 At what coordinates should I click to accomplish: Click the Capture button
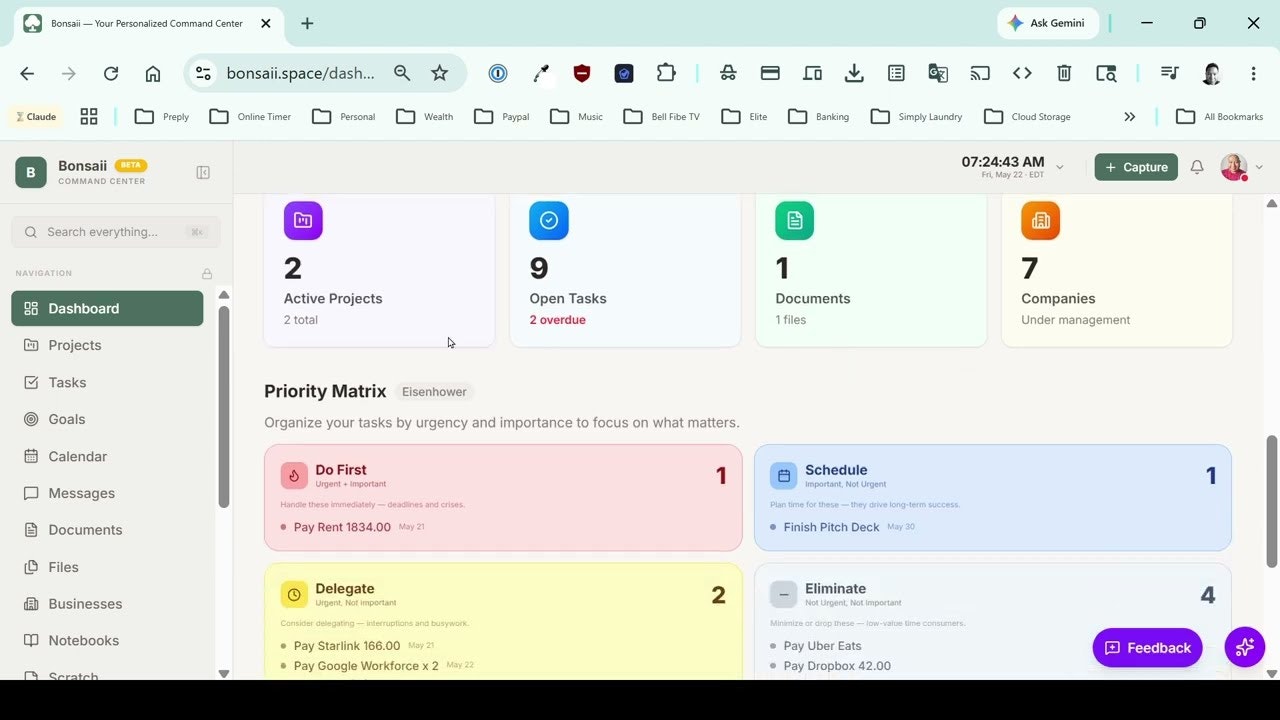pos(1136,167)
